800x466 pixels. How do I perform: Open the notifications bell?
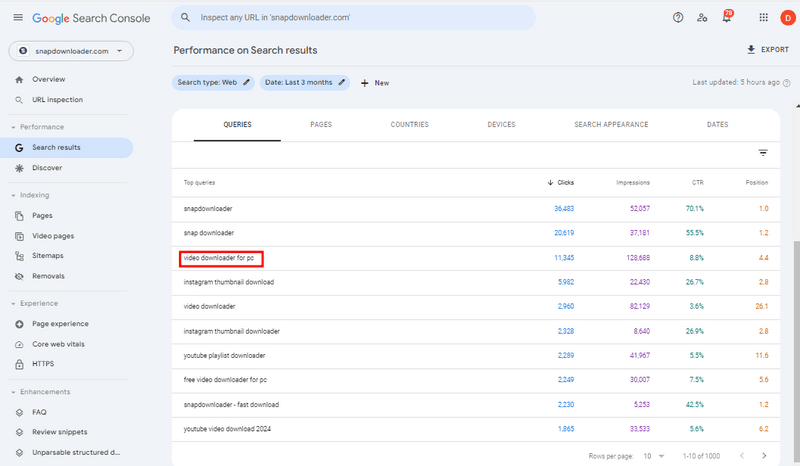[x=727, y=17]
